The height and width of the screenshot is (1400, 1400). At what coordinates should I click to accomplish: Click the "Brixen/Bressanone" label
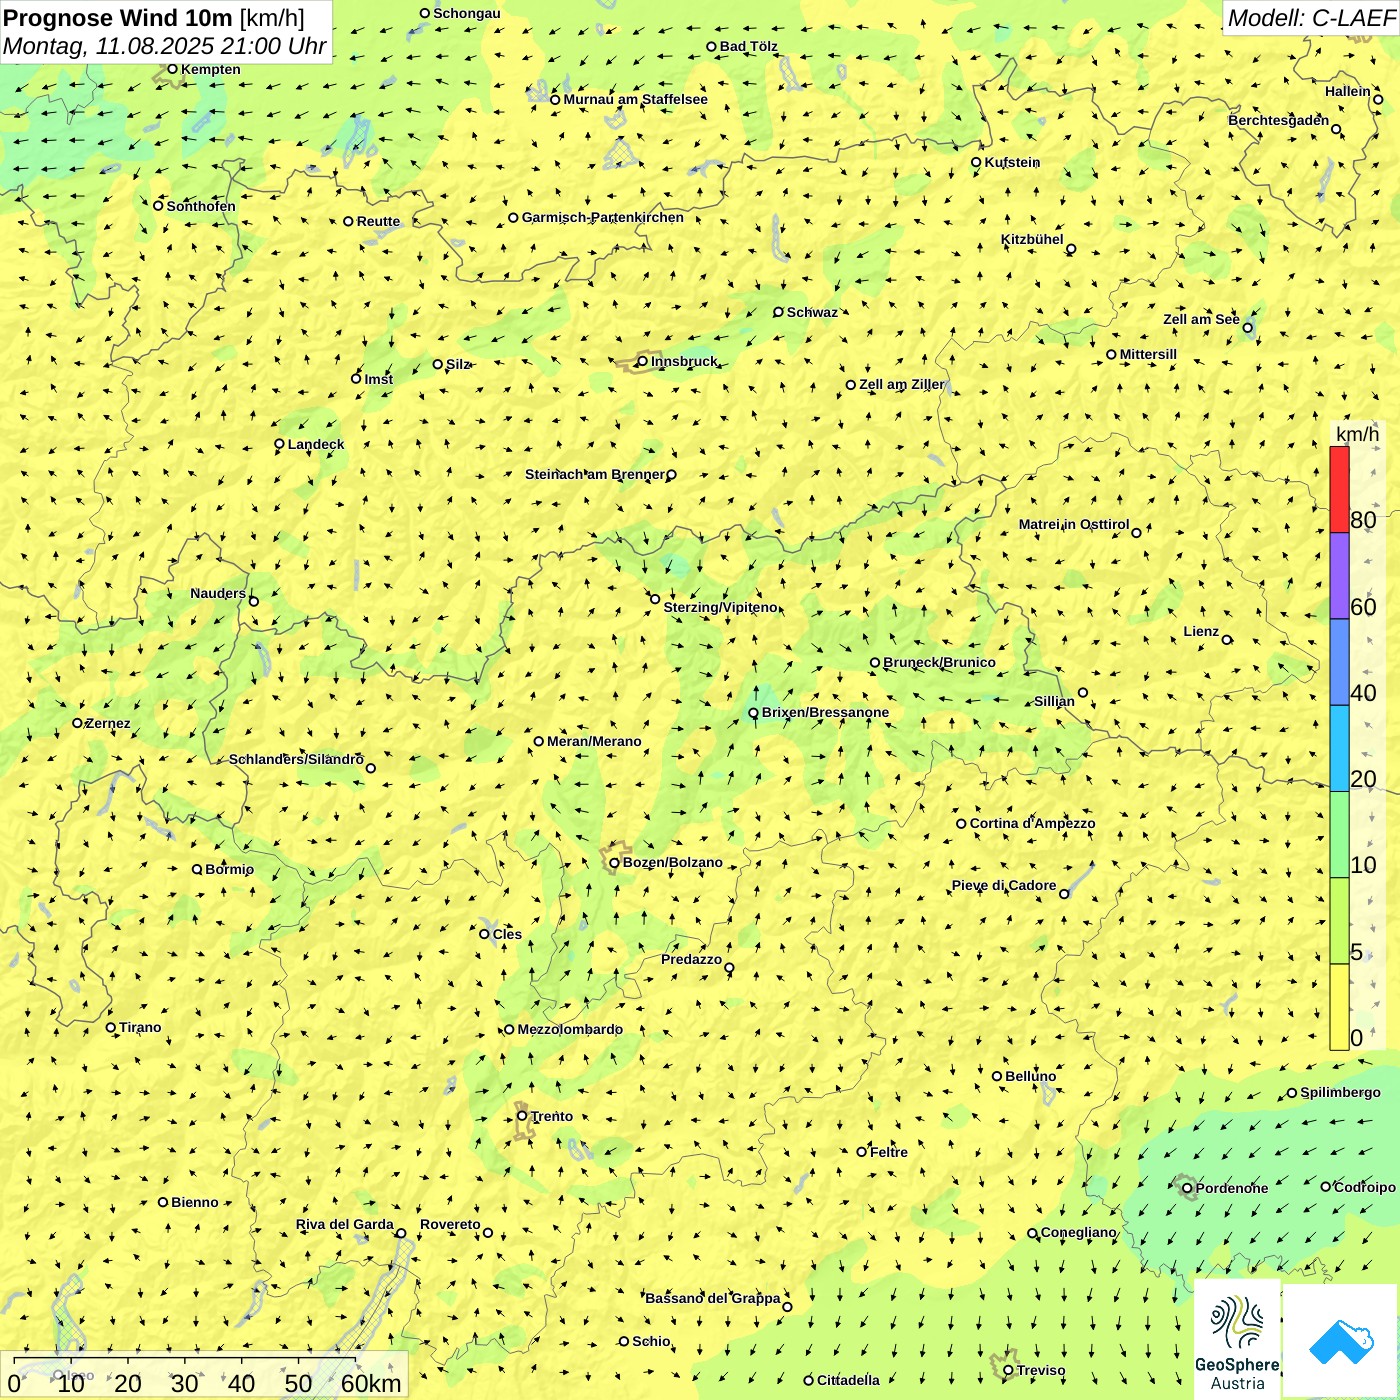(825, 712)
